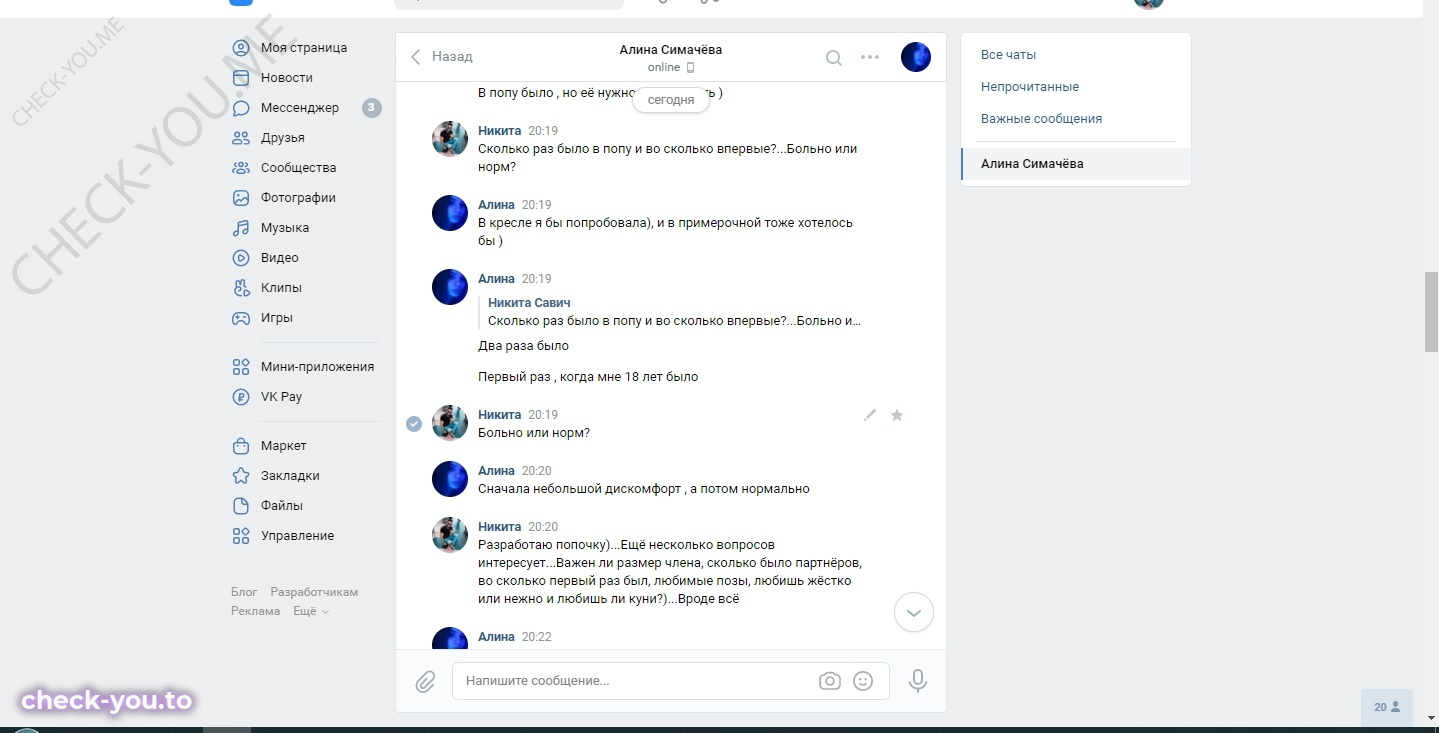The height and width of the screenshot is (733, 1439).
Task: Click the Алина sender name at 20:22
Action: click(x=496, y=637)
